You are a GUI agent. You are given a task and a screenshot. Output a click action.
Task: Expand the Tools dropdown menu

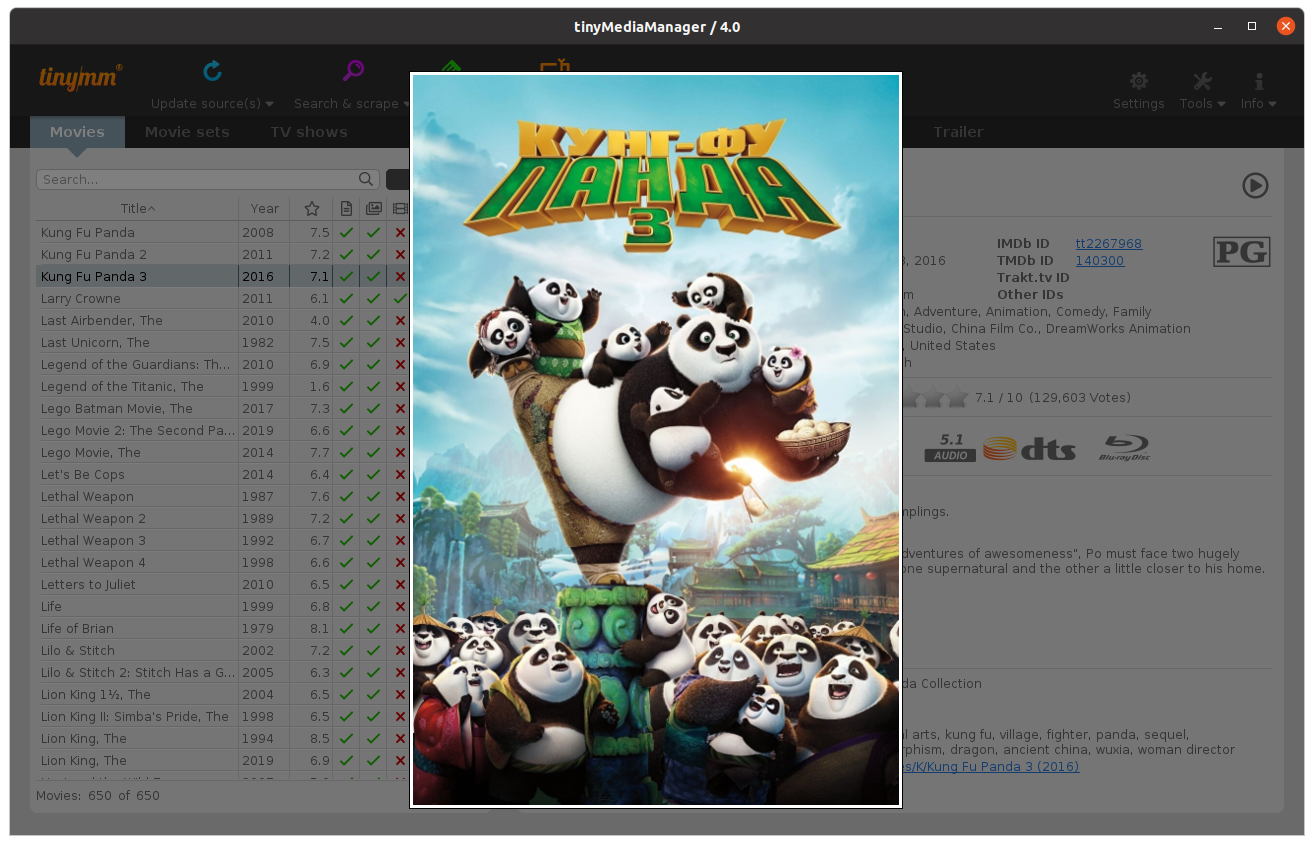pos(1221,104)
